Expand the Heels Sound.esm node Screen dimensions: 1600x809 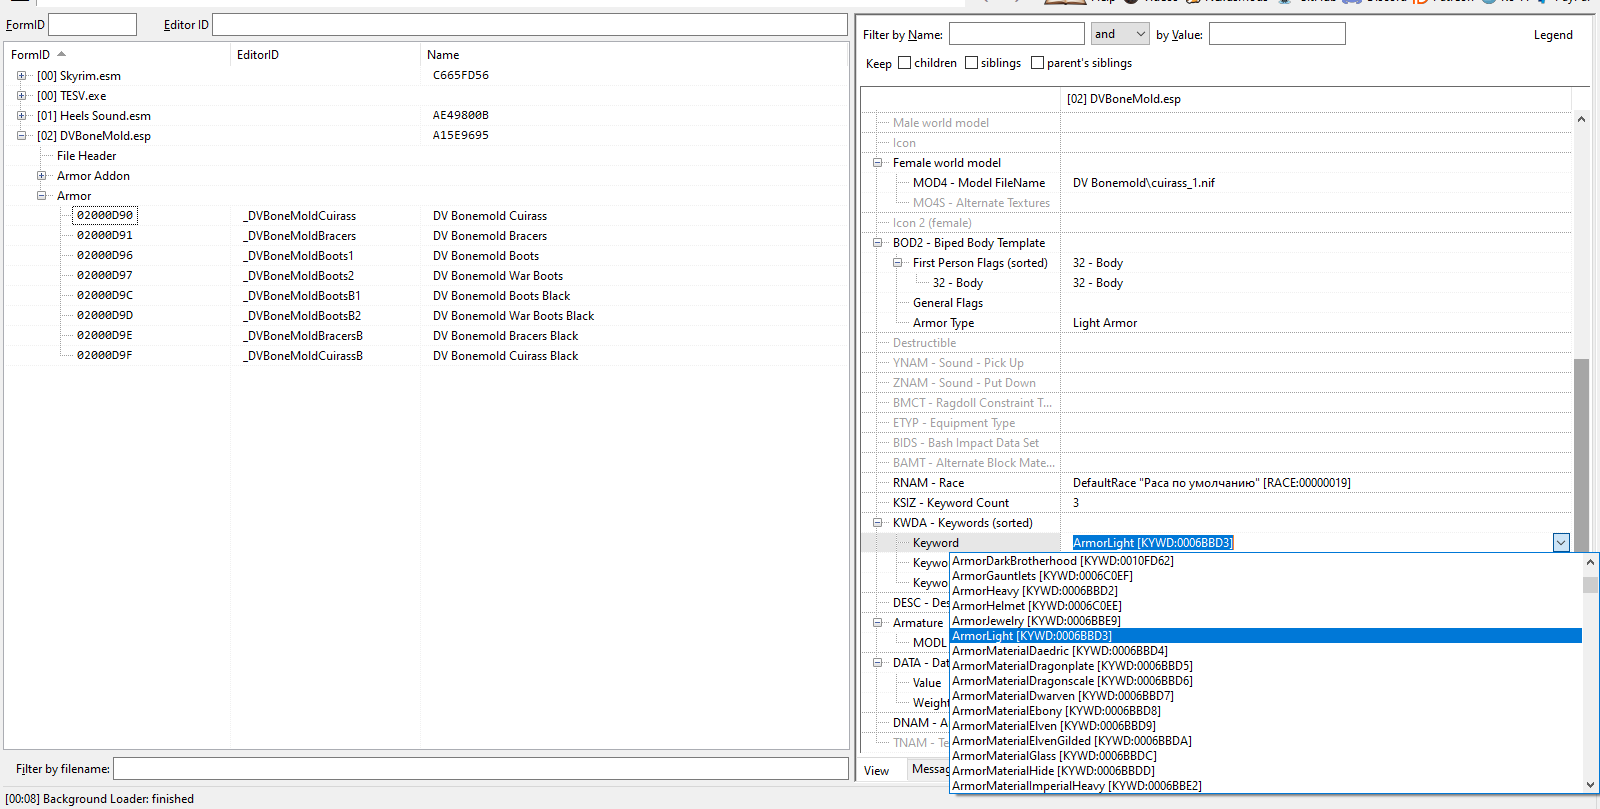(21, 116)
